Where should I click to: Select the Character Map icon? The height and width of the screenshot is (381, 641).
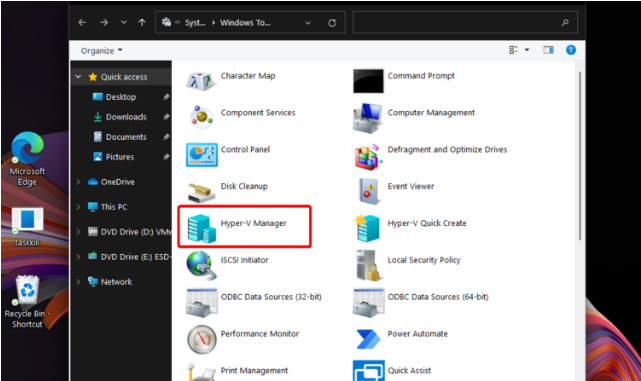click(x=200, y=81)
